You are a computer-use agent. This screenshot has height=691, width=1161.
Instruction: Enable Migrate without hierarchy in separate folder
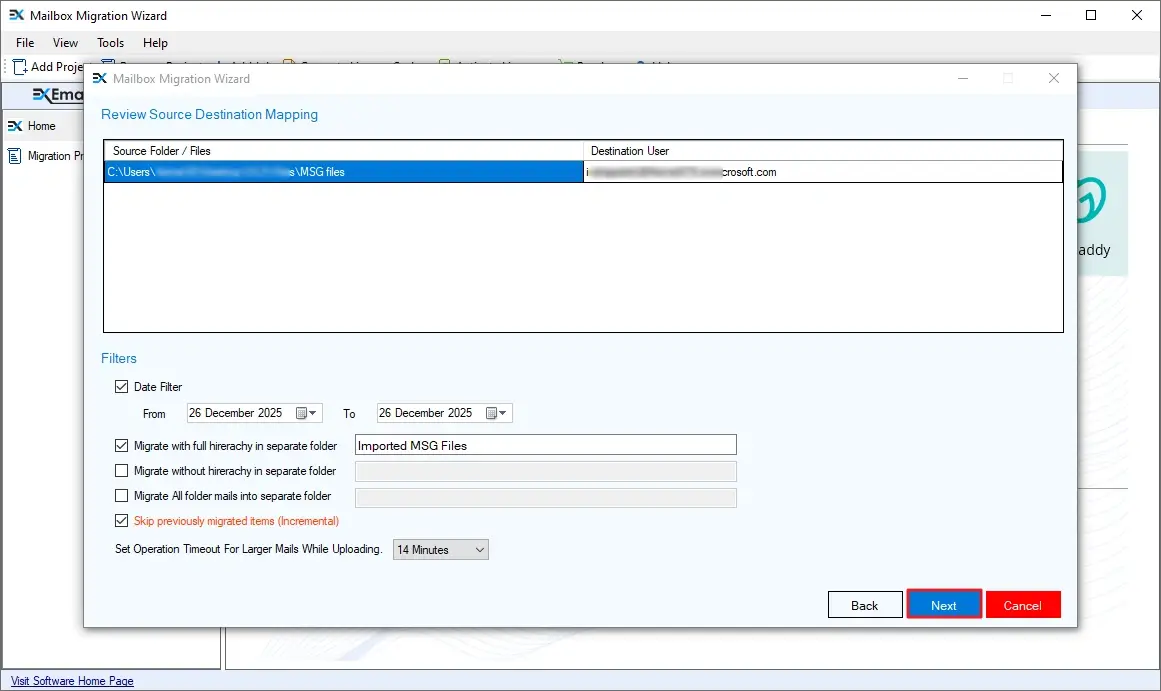[x=121, y=470]
